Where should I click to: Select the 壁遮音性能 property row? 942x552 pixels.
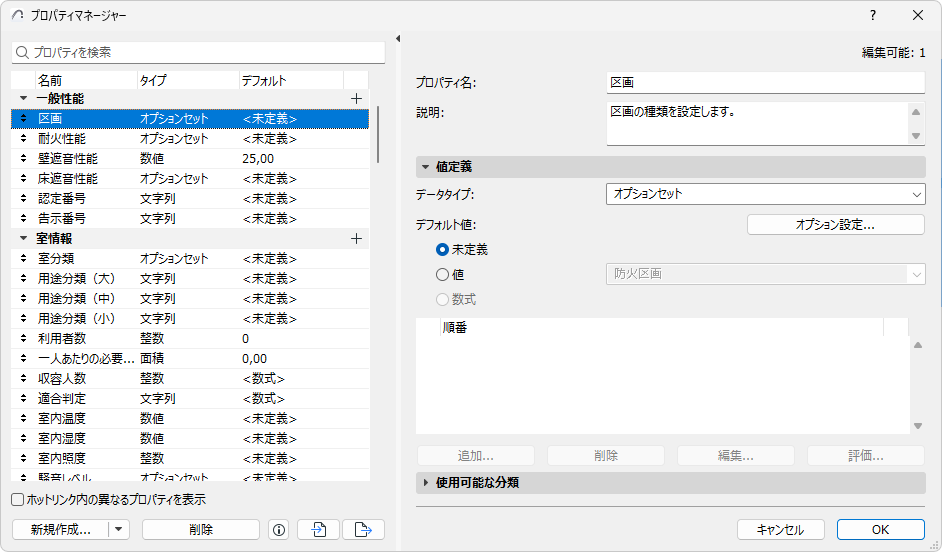[190, 159]
